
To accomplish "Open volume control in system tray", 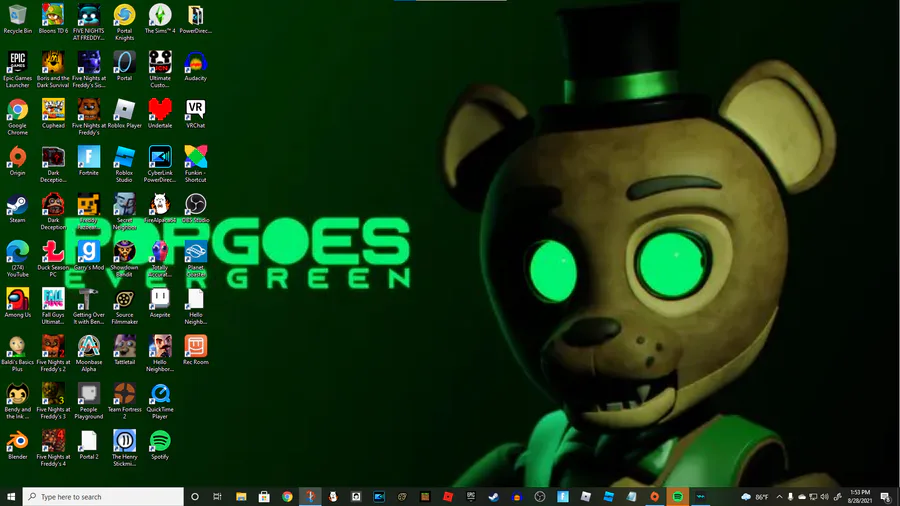I will [825, 497].
